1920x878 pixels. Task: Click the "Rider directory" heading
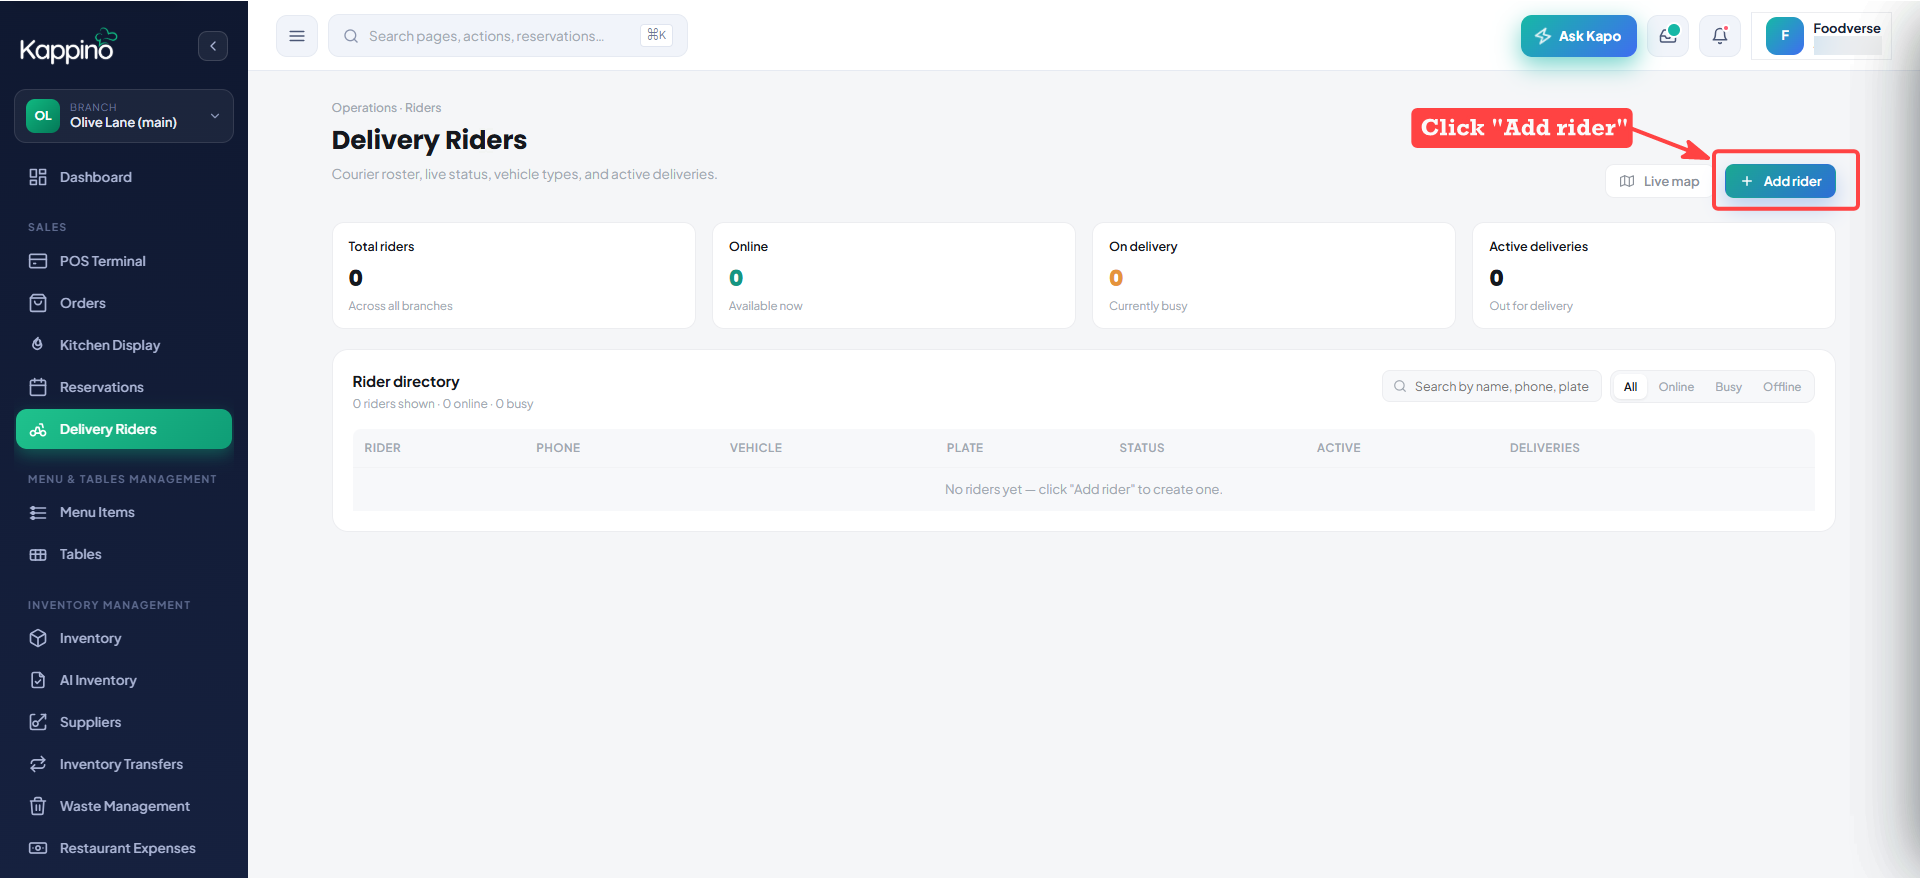coord(406,382)
